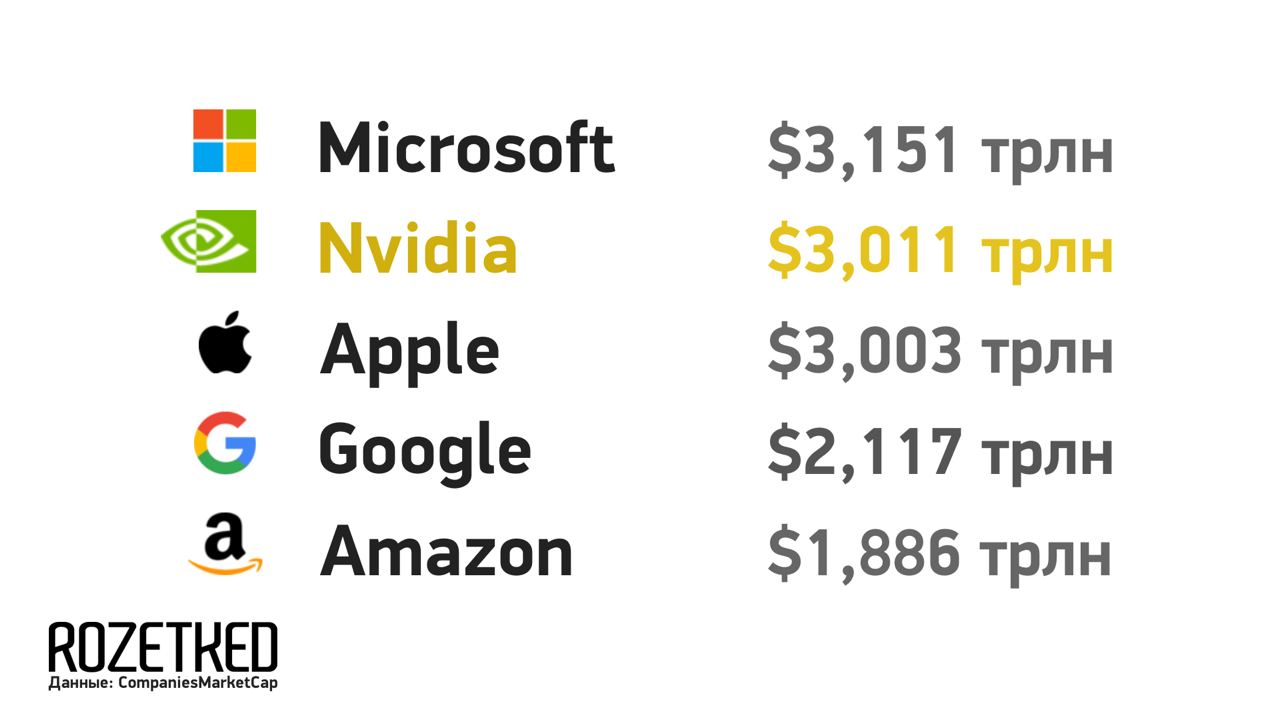Click the $3,151 figure for Microsoft
The width and height of the screenshot is (1280, 720).
point(864,150)
